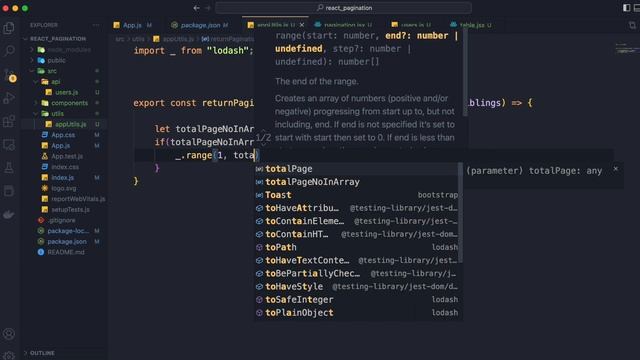Select Toast bootstrap suggestion
The height and width of the screenshot is (360, 640).
356,195
